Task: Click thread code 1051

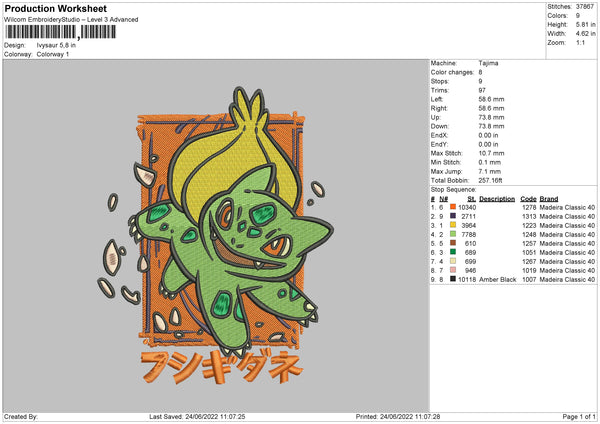Action: pyautogui.click(x=529, y=253)
